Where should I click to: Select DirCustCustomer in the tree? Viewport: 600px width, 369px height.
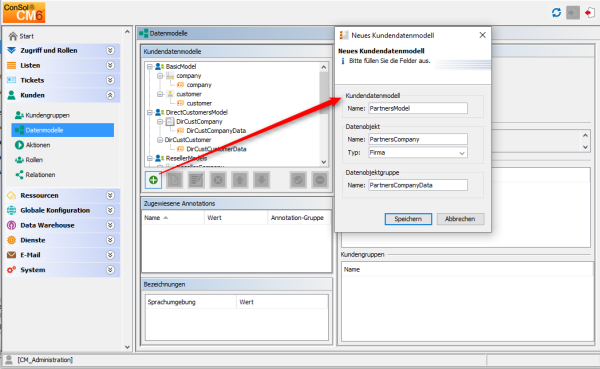pos(188,140)
